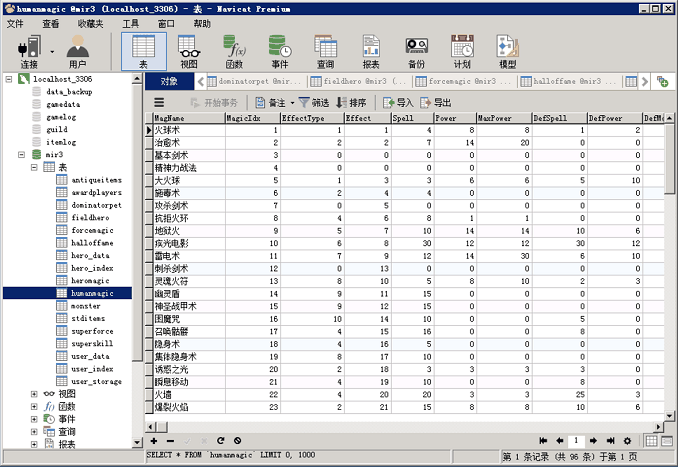Viewport: 678px width, 467px height.
Task: Open the 备份 (Backup) toolbar icon
Action: [x=416, y=50]
